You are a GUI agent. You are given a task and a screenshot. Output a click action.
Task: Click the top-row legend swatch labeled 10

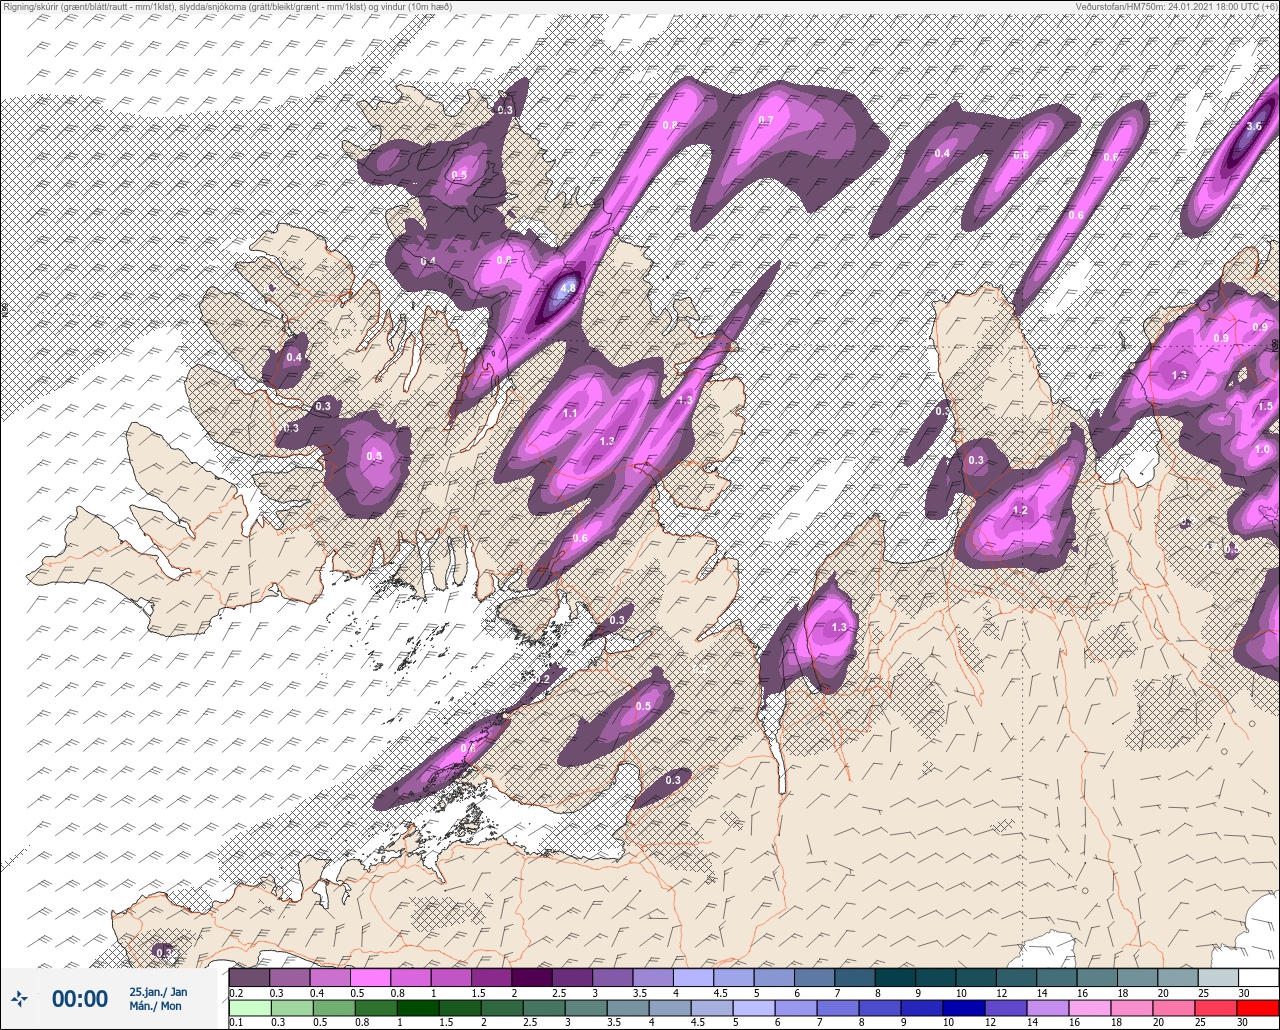[x=975, y=977]
